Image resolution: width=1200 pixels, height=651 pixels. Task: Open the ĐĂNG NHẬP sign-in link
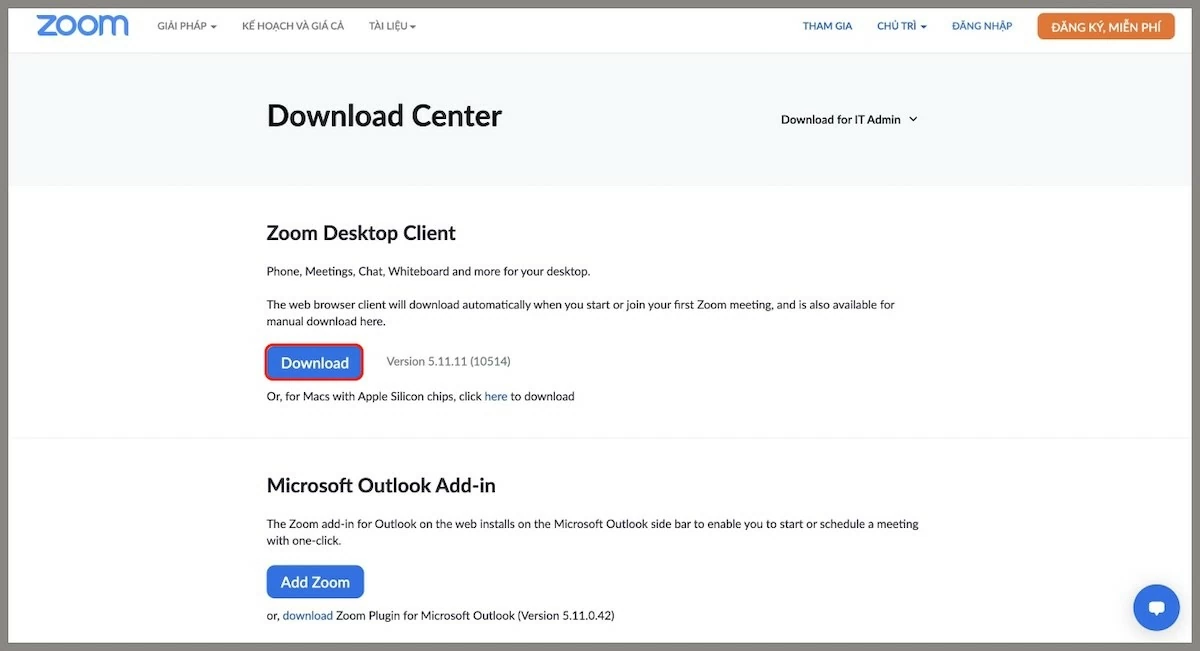coord(981,26)
